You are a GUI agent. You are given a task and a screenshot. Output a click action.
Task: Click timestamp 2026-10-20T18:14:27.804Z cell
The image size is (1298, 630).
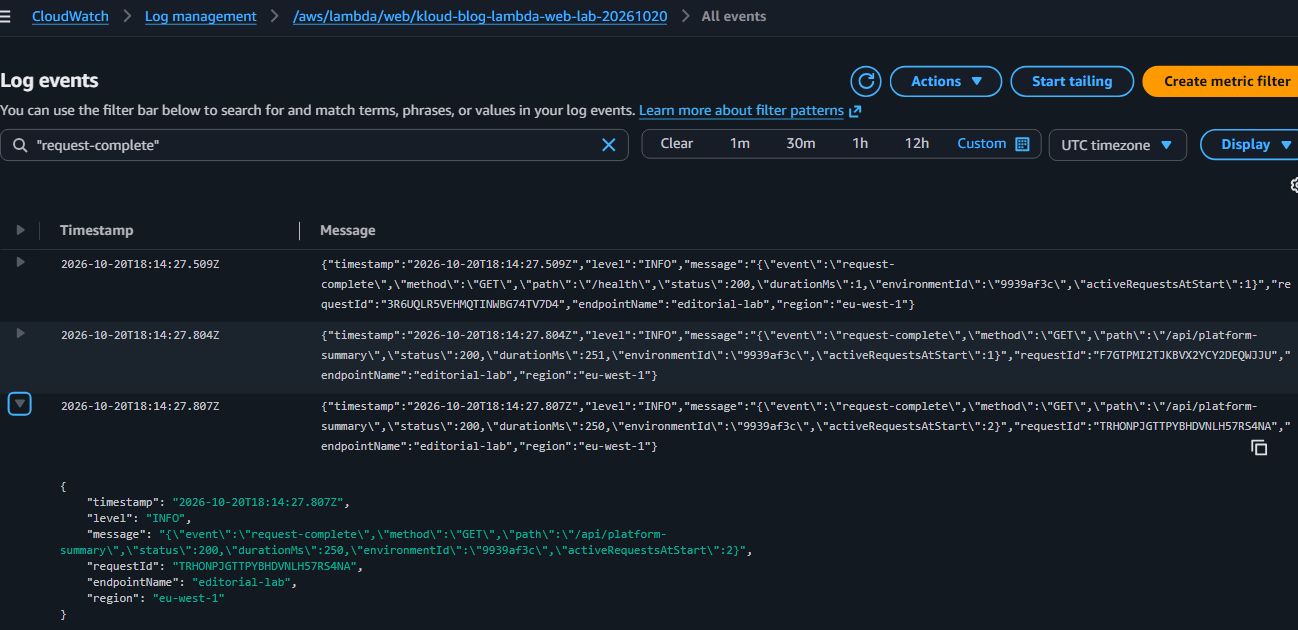pyautogui.click(x=140, y=335)
